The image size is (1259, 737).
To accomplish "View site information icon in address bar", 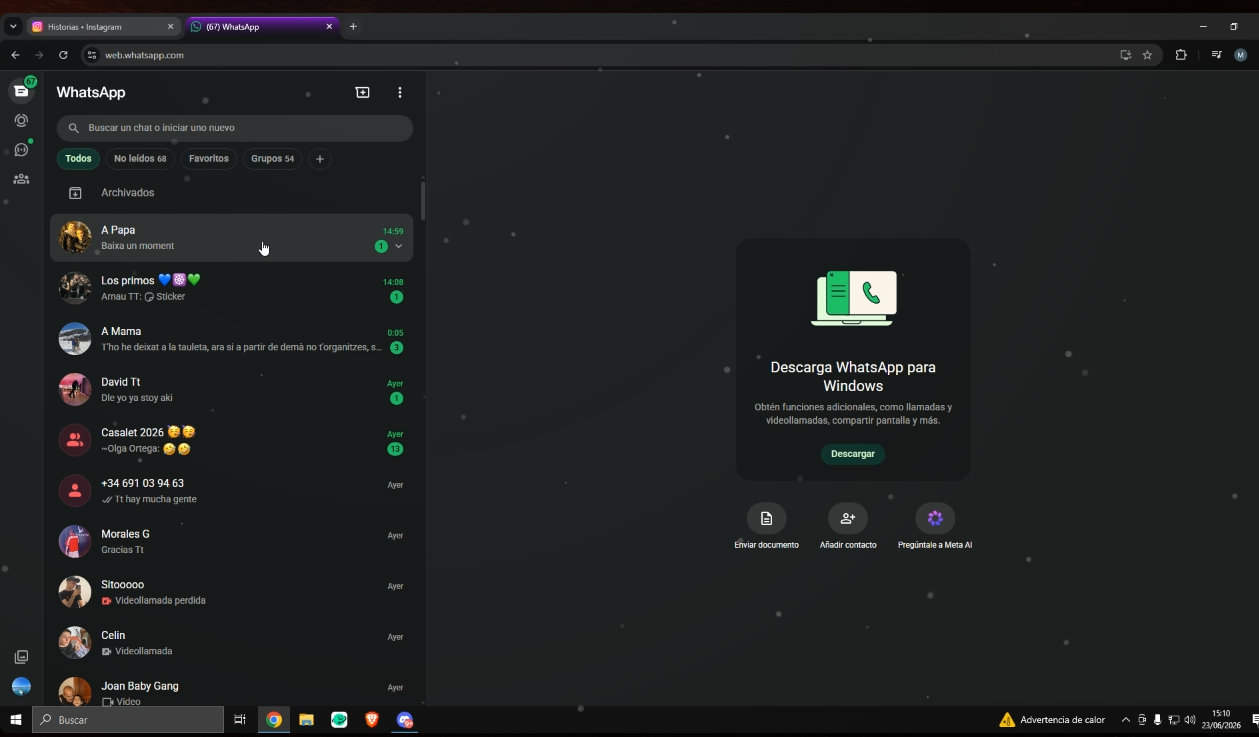I will pyautogui.click(x=92, y=55).
